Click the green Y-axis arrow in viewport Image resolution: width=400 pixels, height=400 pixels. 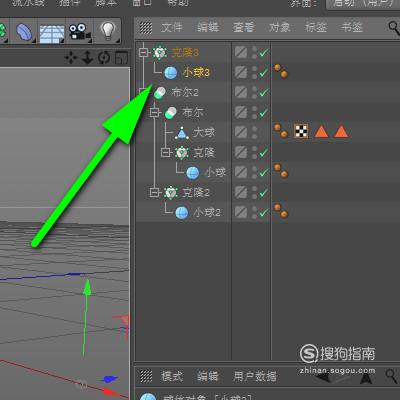(87, 287)
